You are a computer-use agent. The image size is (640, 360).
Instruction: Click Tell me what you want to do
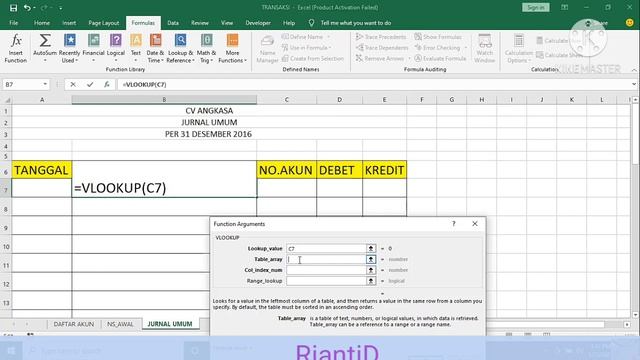[x=356, y=23]
